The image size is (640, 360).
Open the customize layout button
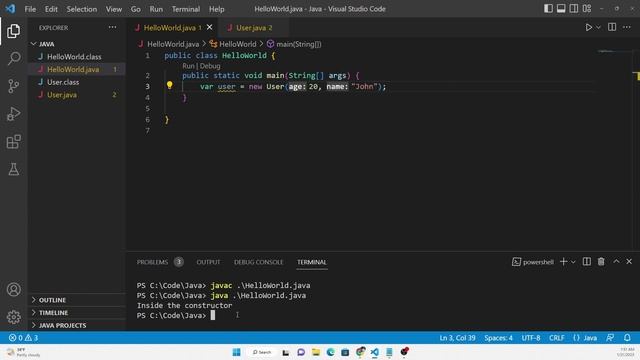click(587, 9)
